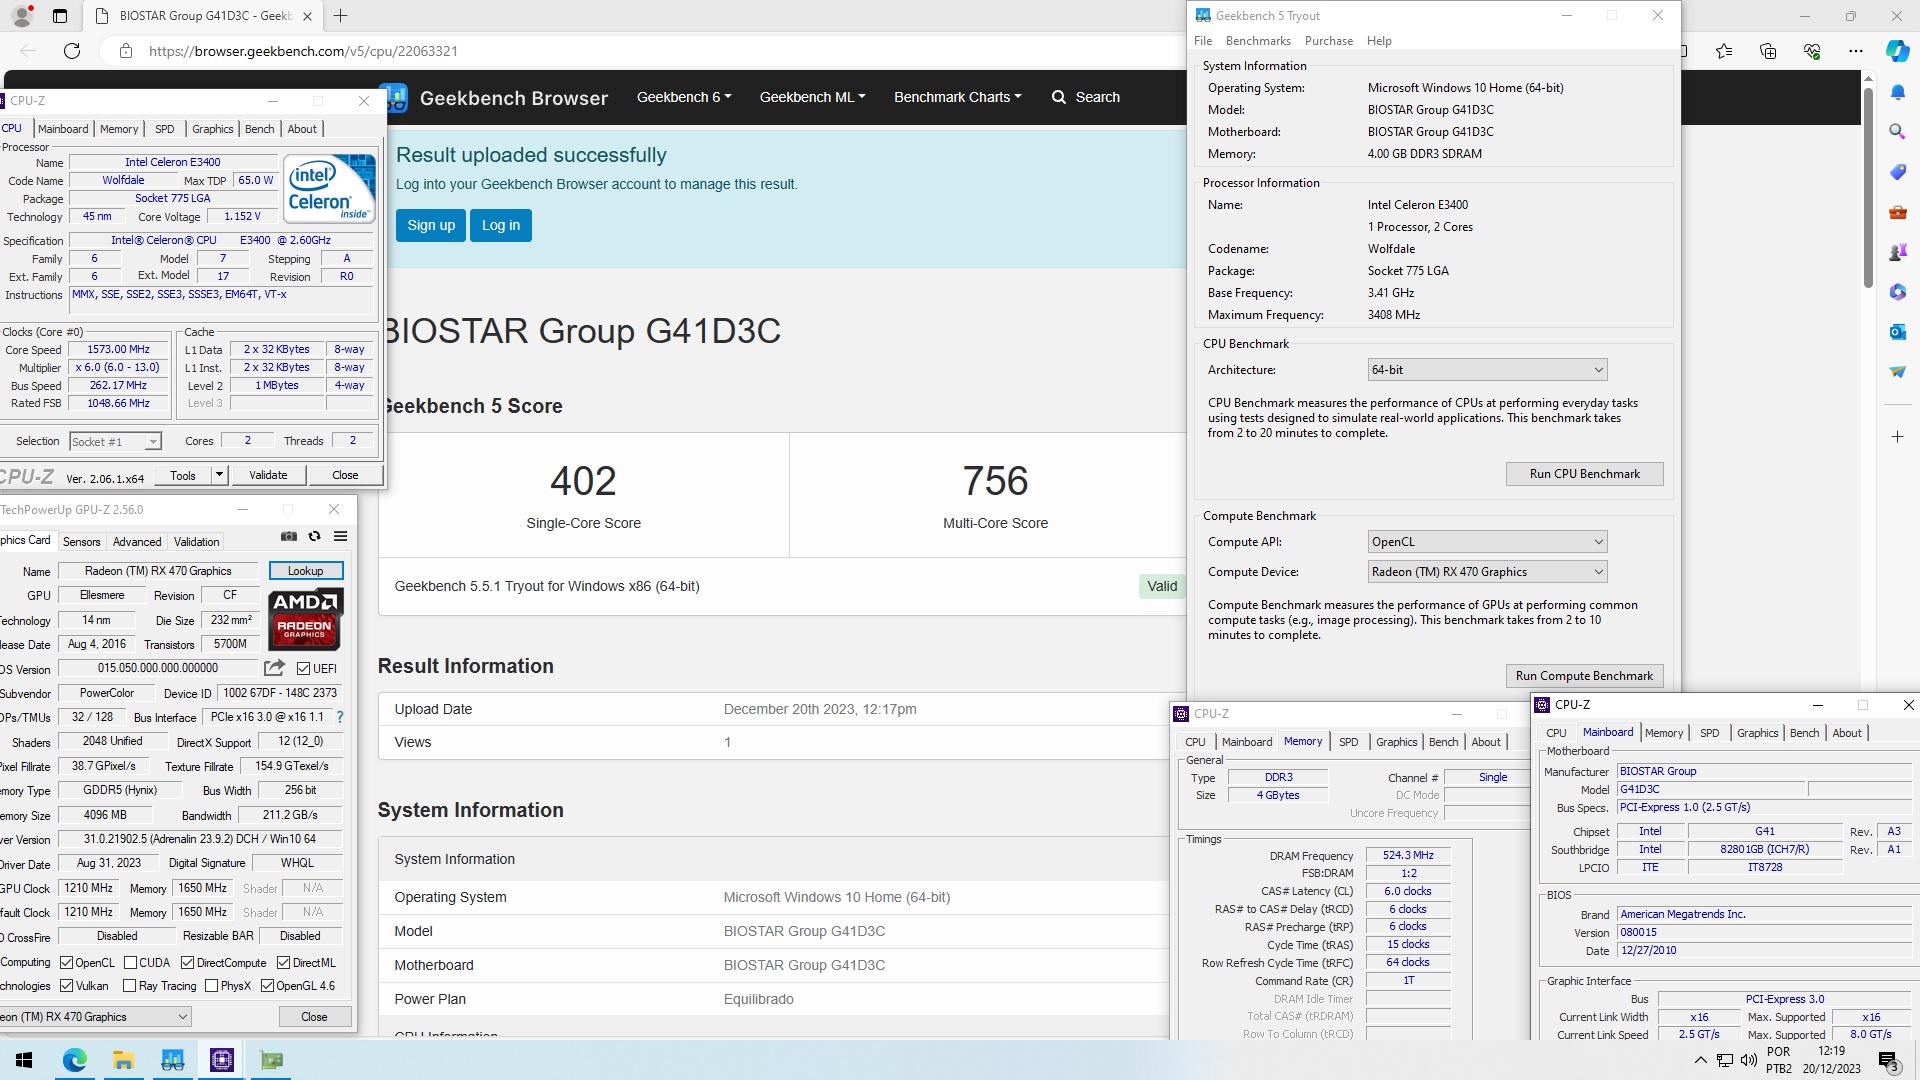
Task: Expand the Geekbench 6 nav dropdown
Action: 684,97
